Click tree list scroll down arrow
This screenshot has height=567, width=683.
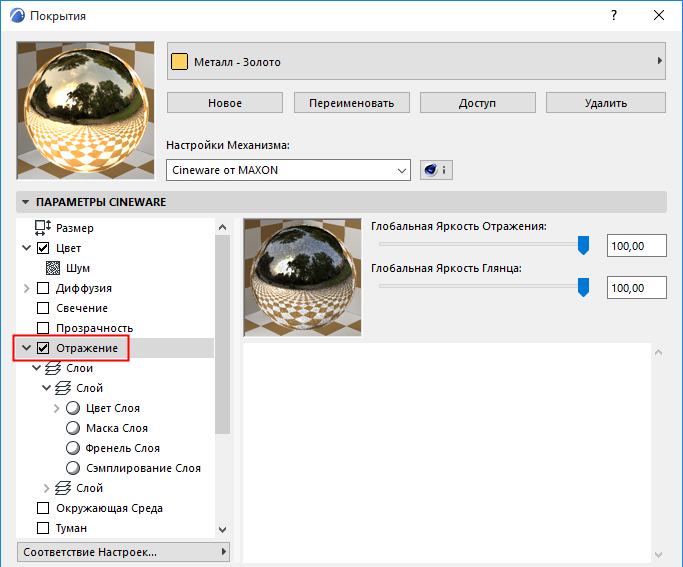tap(223, 530)
